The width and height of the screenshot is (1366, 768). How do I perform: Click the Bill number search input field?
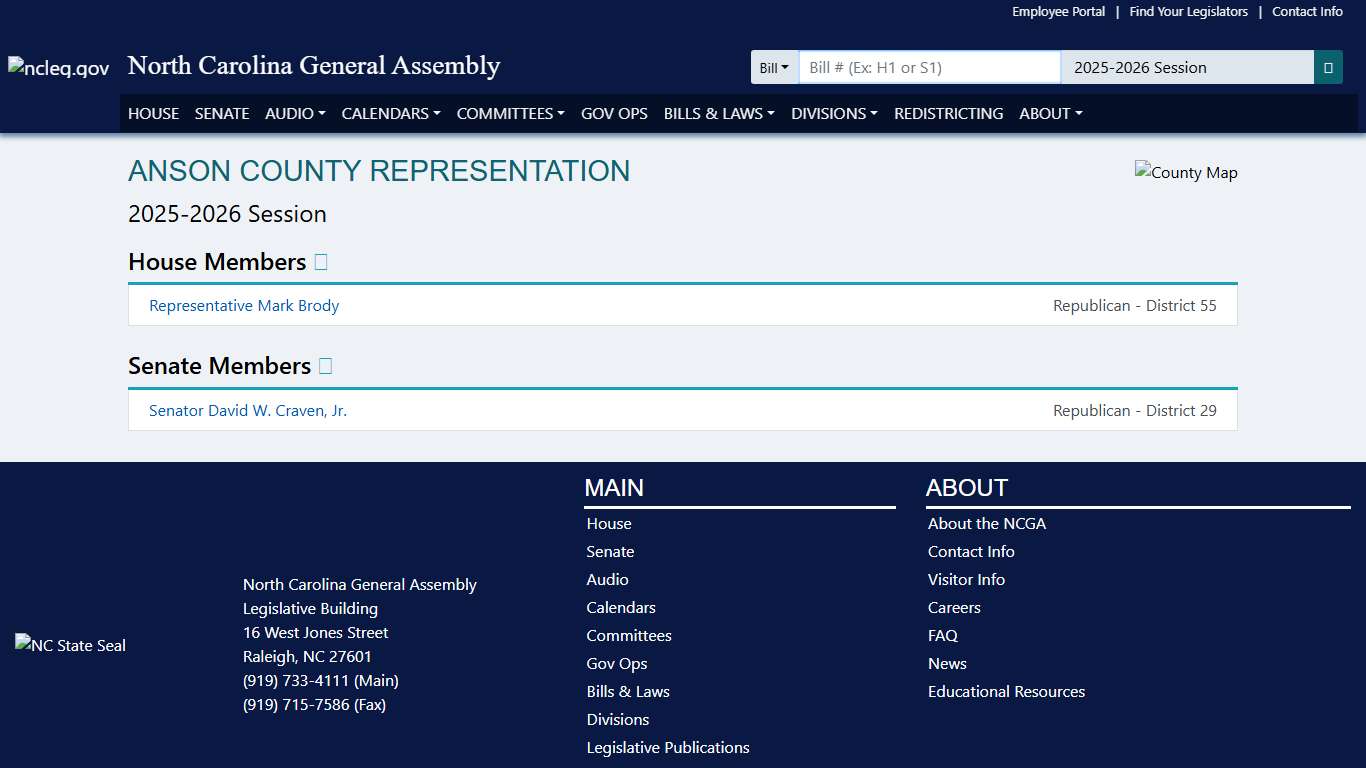coord(928,67)
